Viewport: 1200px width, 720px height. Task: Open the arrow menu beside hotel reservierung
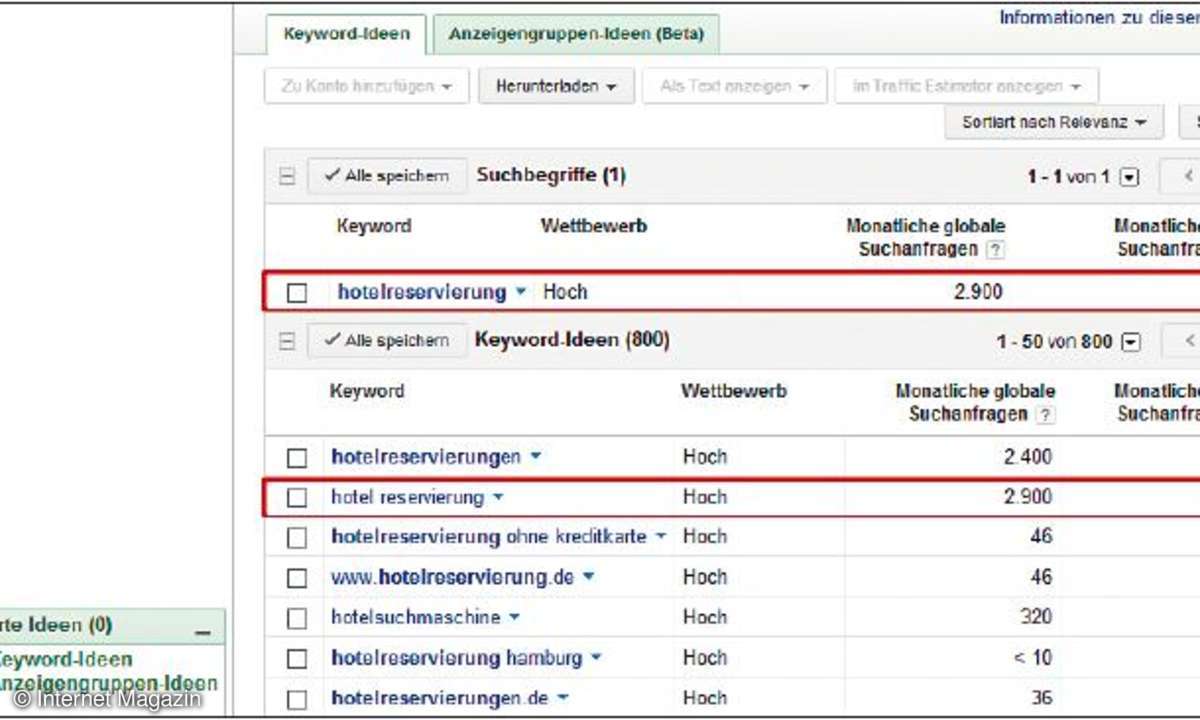pyautogui.click(x=498, y=497)
